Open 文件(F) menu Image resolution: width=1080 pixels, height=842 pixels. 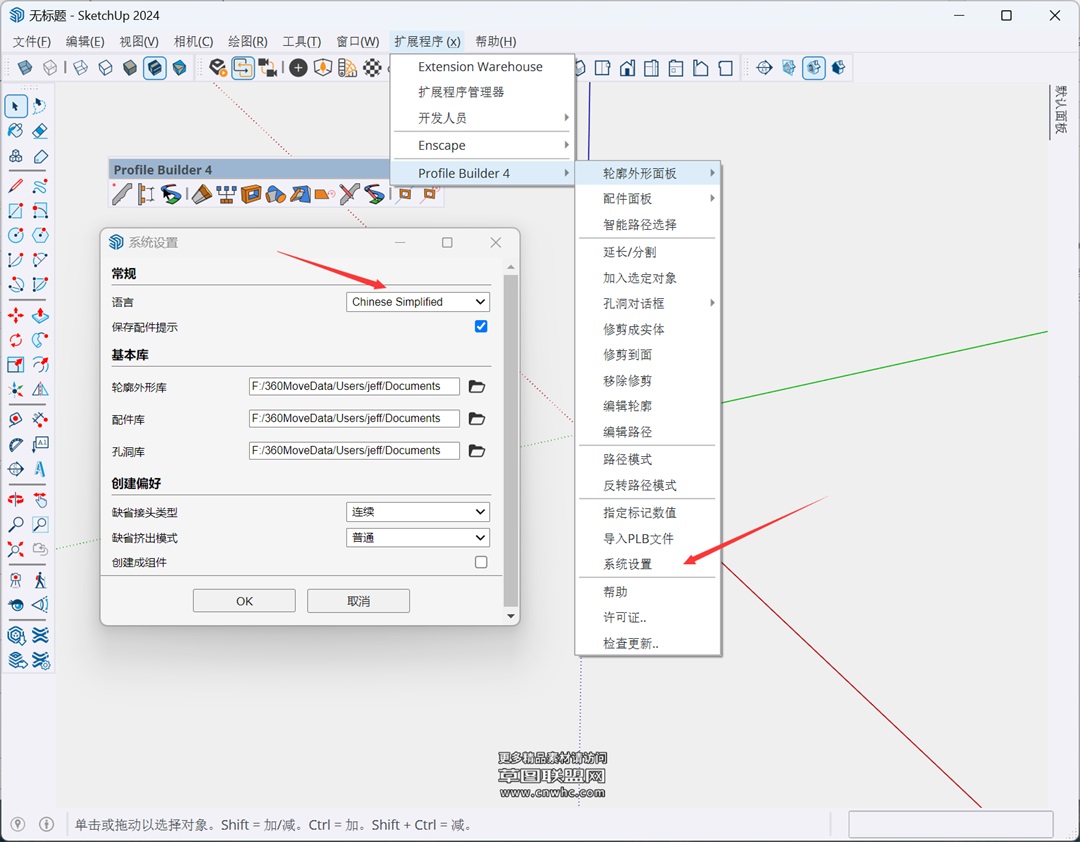point(32,41)
